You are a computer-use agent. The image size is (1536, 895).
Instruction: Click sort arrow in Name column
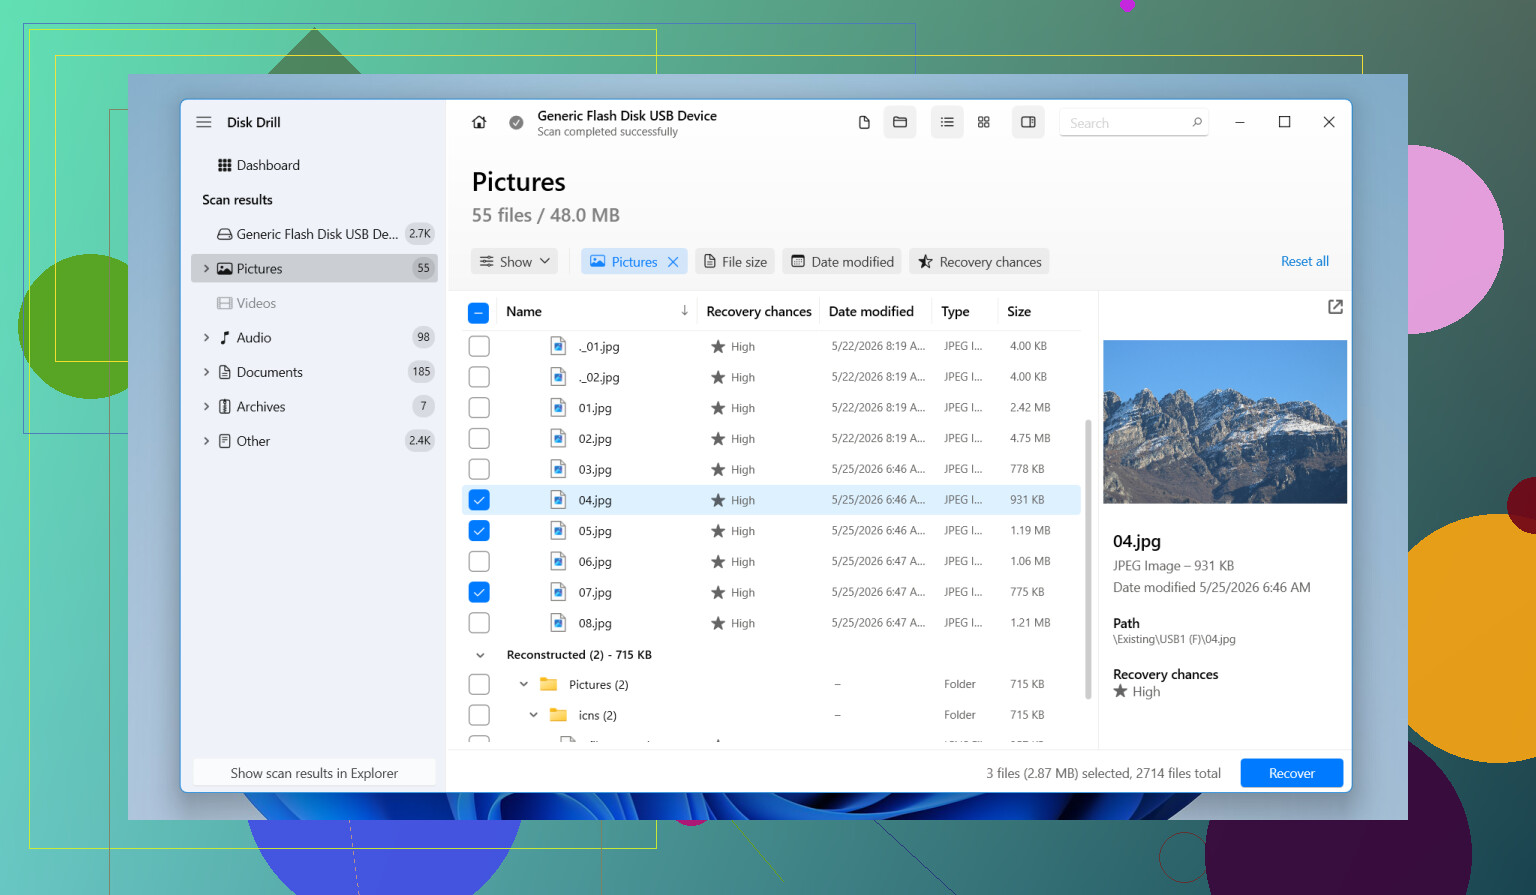click(684, 311)
